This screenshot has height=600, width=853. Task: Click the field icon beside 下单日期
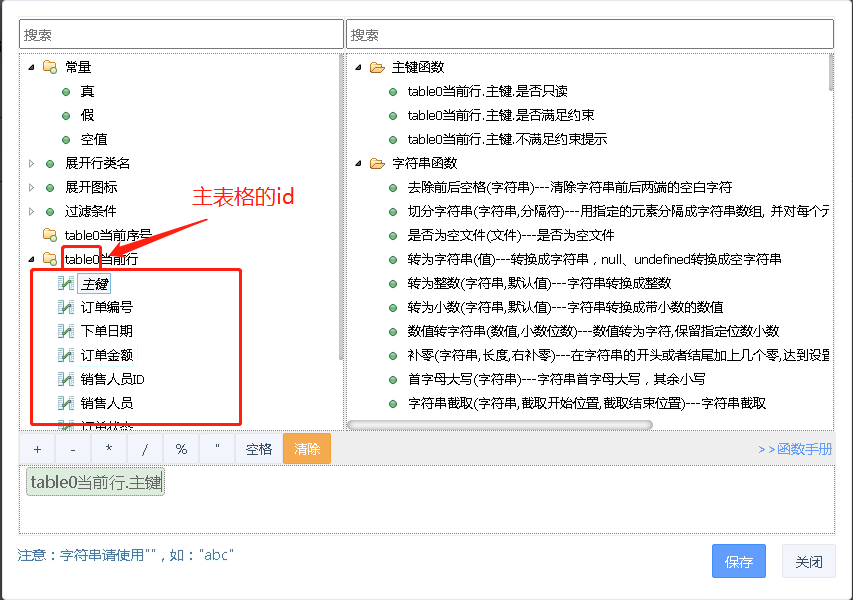pos(67,331)
